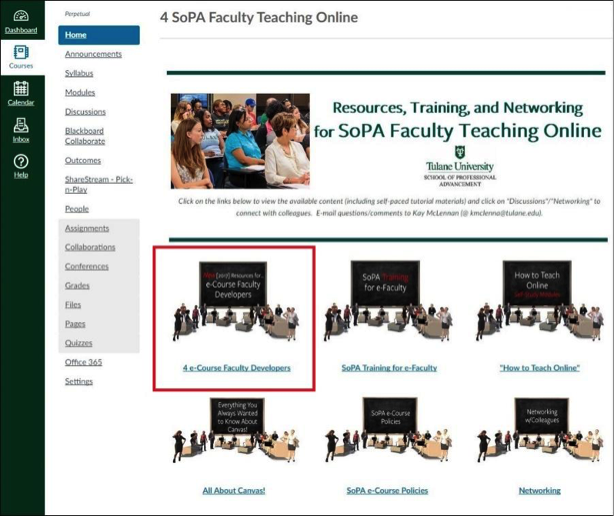Click the Networking w/Colleagues chalkboard image

(x=540, y=430)
